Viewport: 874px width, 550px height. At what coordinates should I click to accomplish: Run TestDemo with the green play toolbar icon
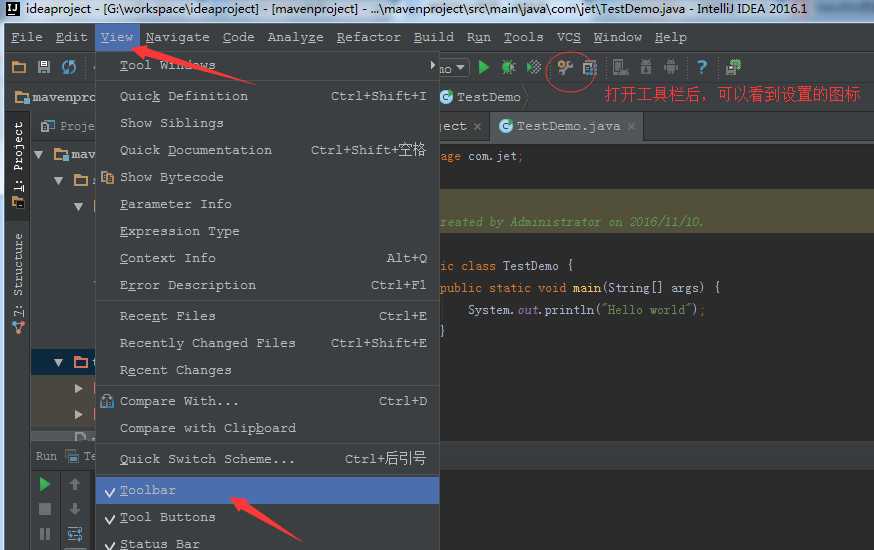[x=484, y=67]
